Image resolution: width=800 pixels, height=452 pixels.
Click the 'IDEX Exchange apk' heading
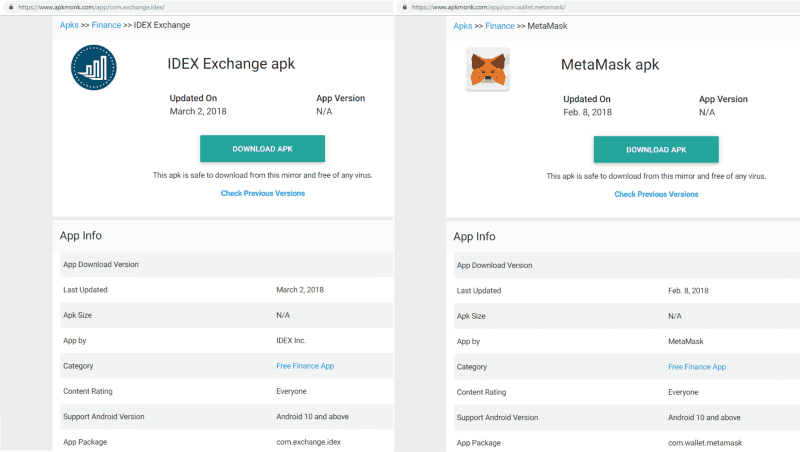231,64
